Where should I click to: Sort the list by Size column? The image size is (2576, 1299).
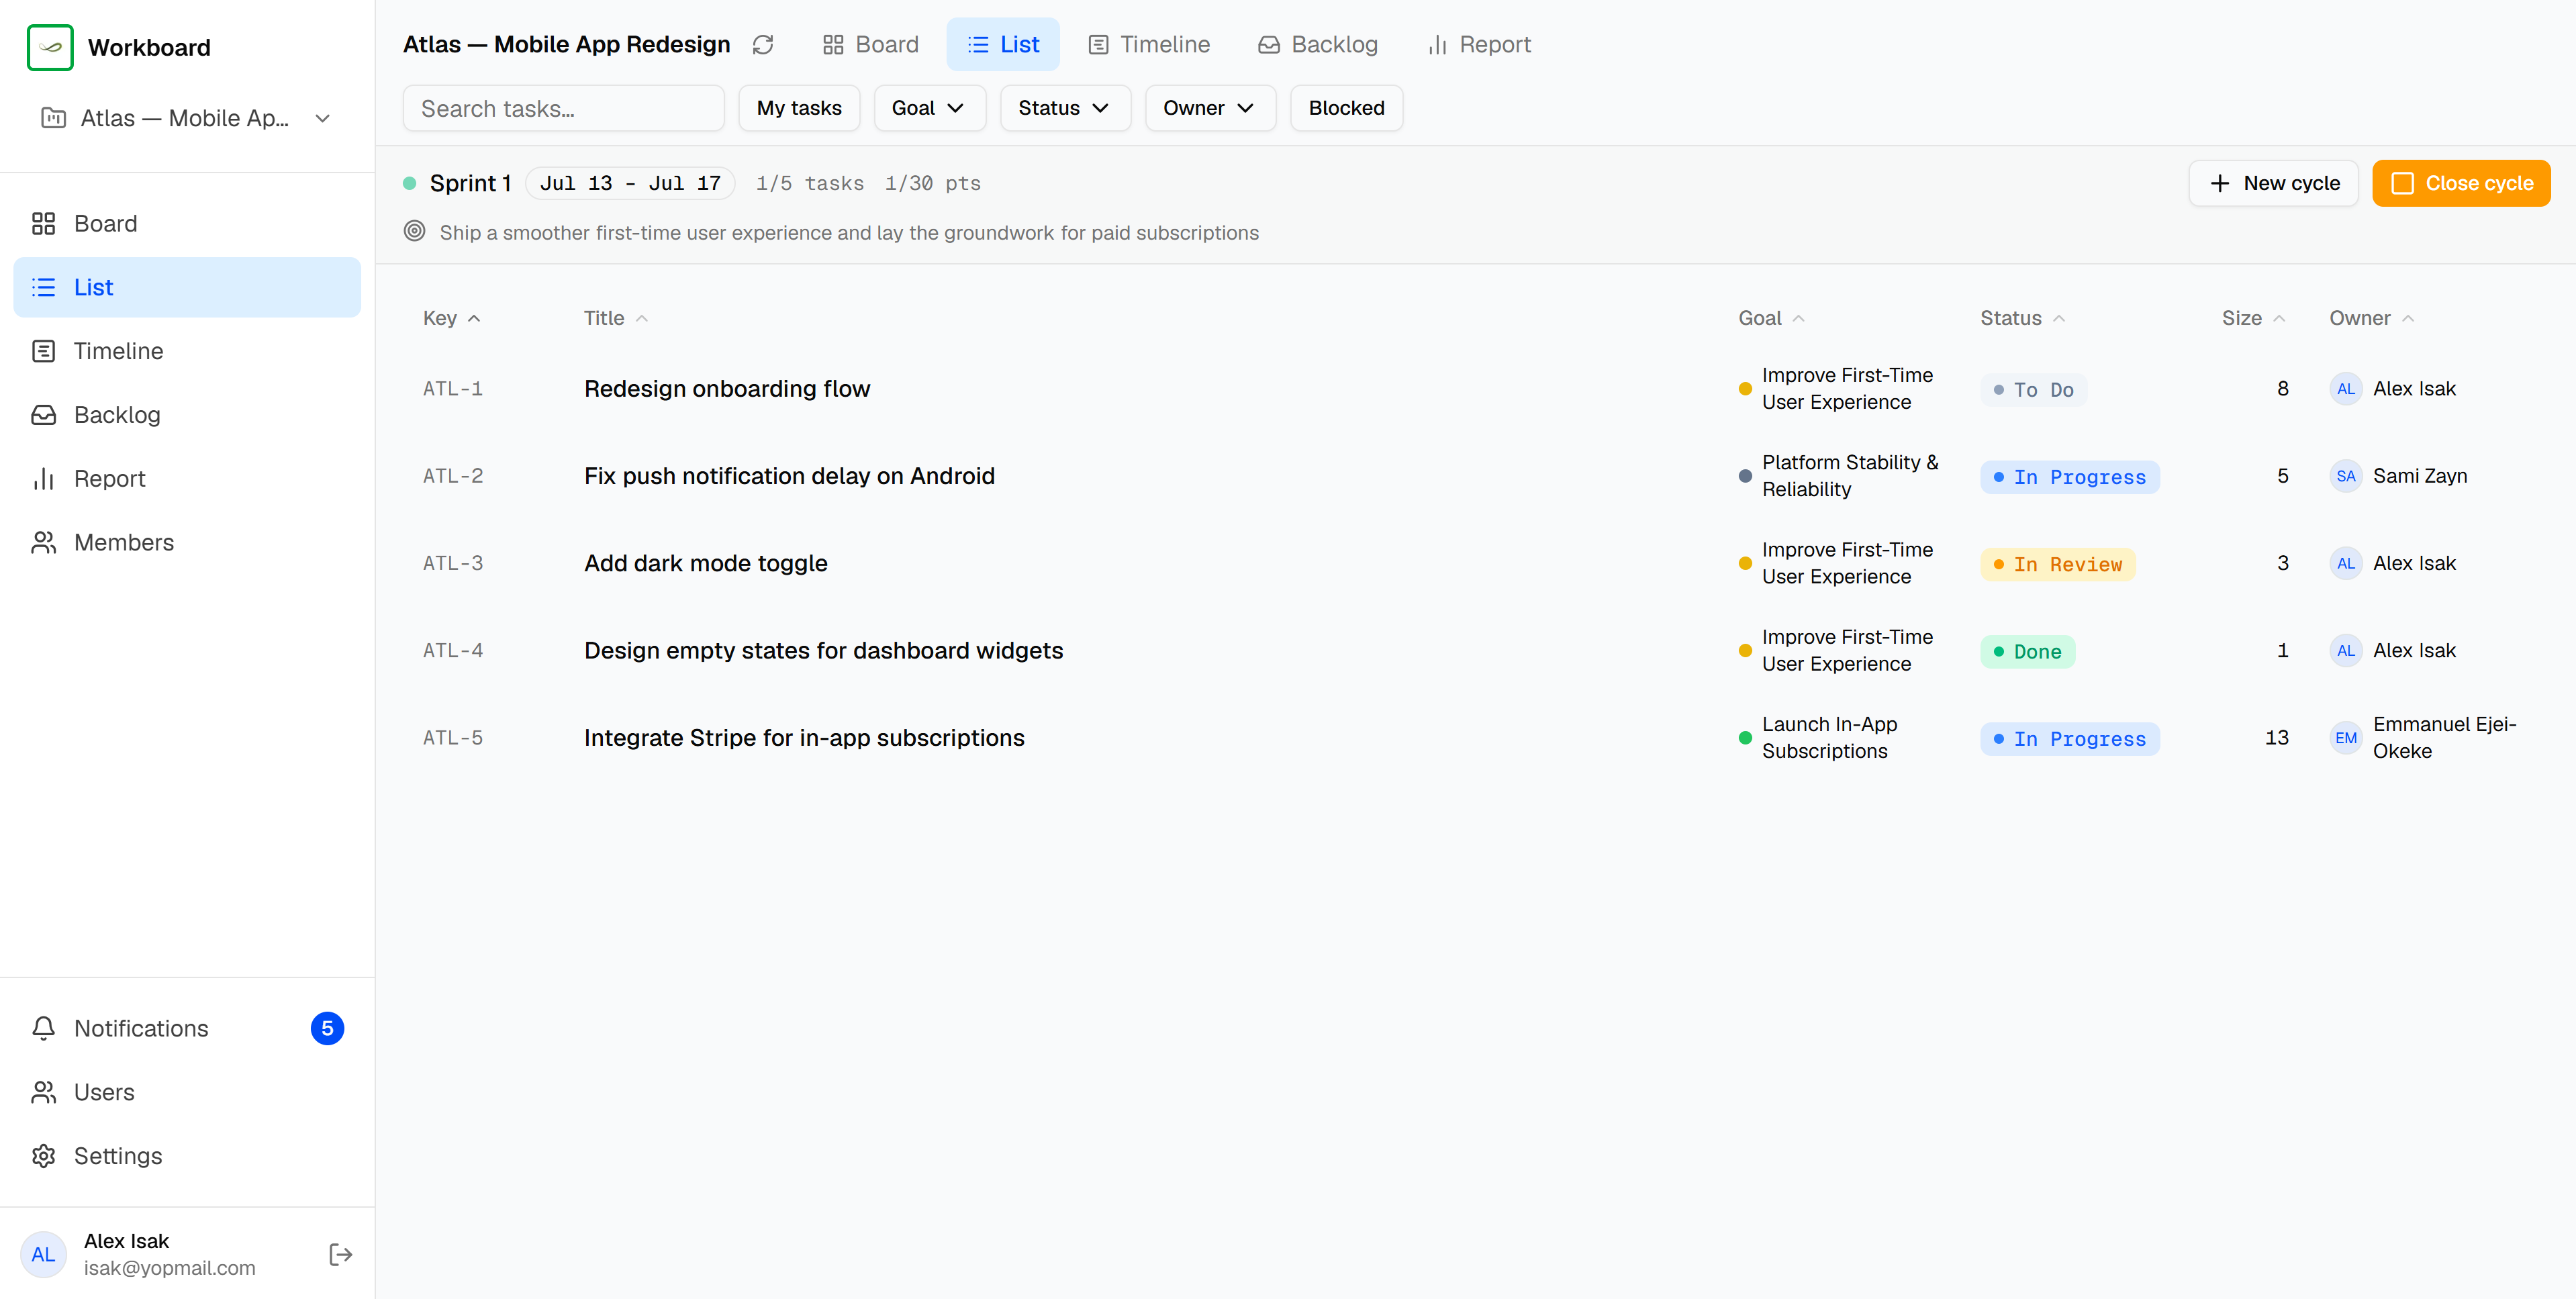[2254, 318]
